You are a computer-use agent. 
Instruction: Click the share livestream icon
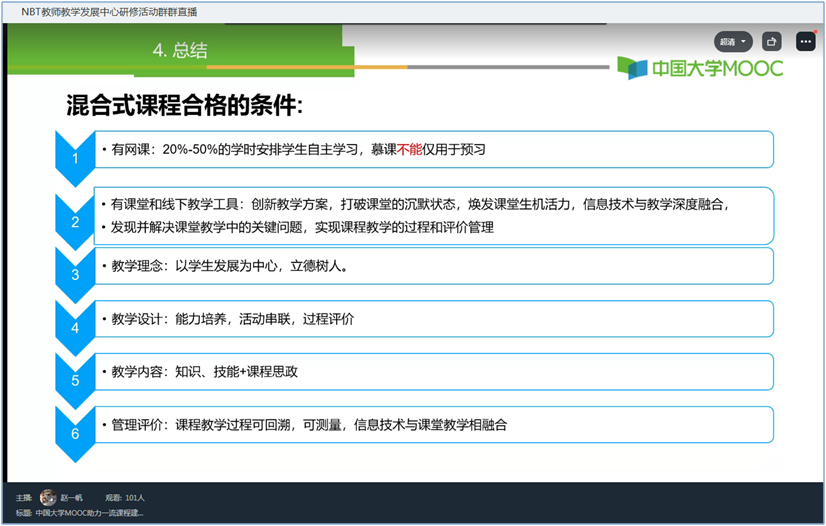coord(772,42)
